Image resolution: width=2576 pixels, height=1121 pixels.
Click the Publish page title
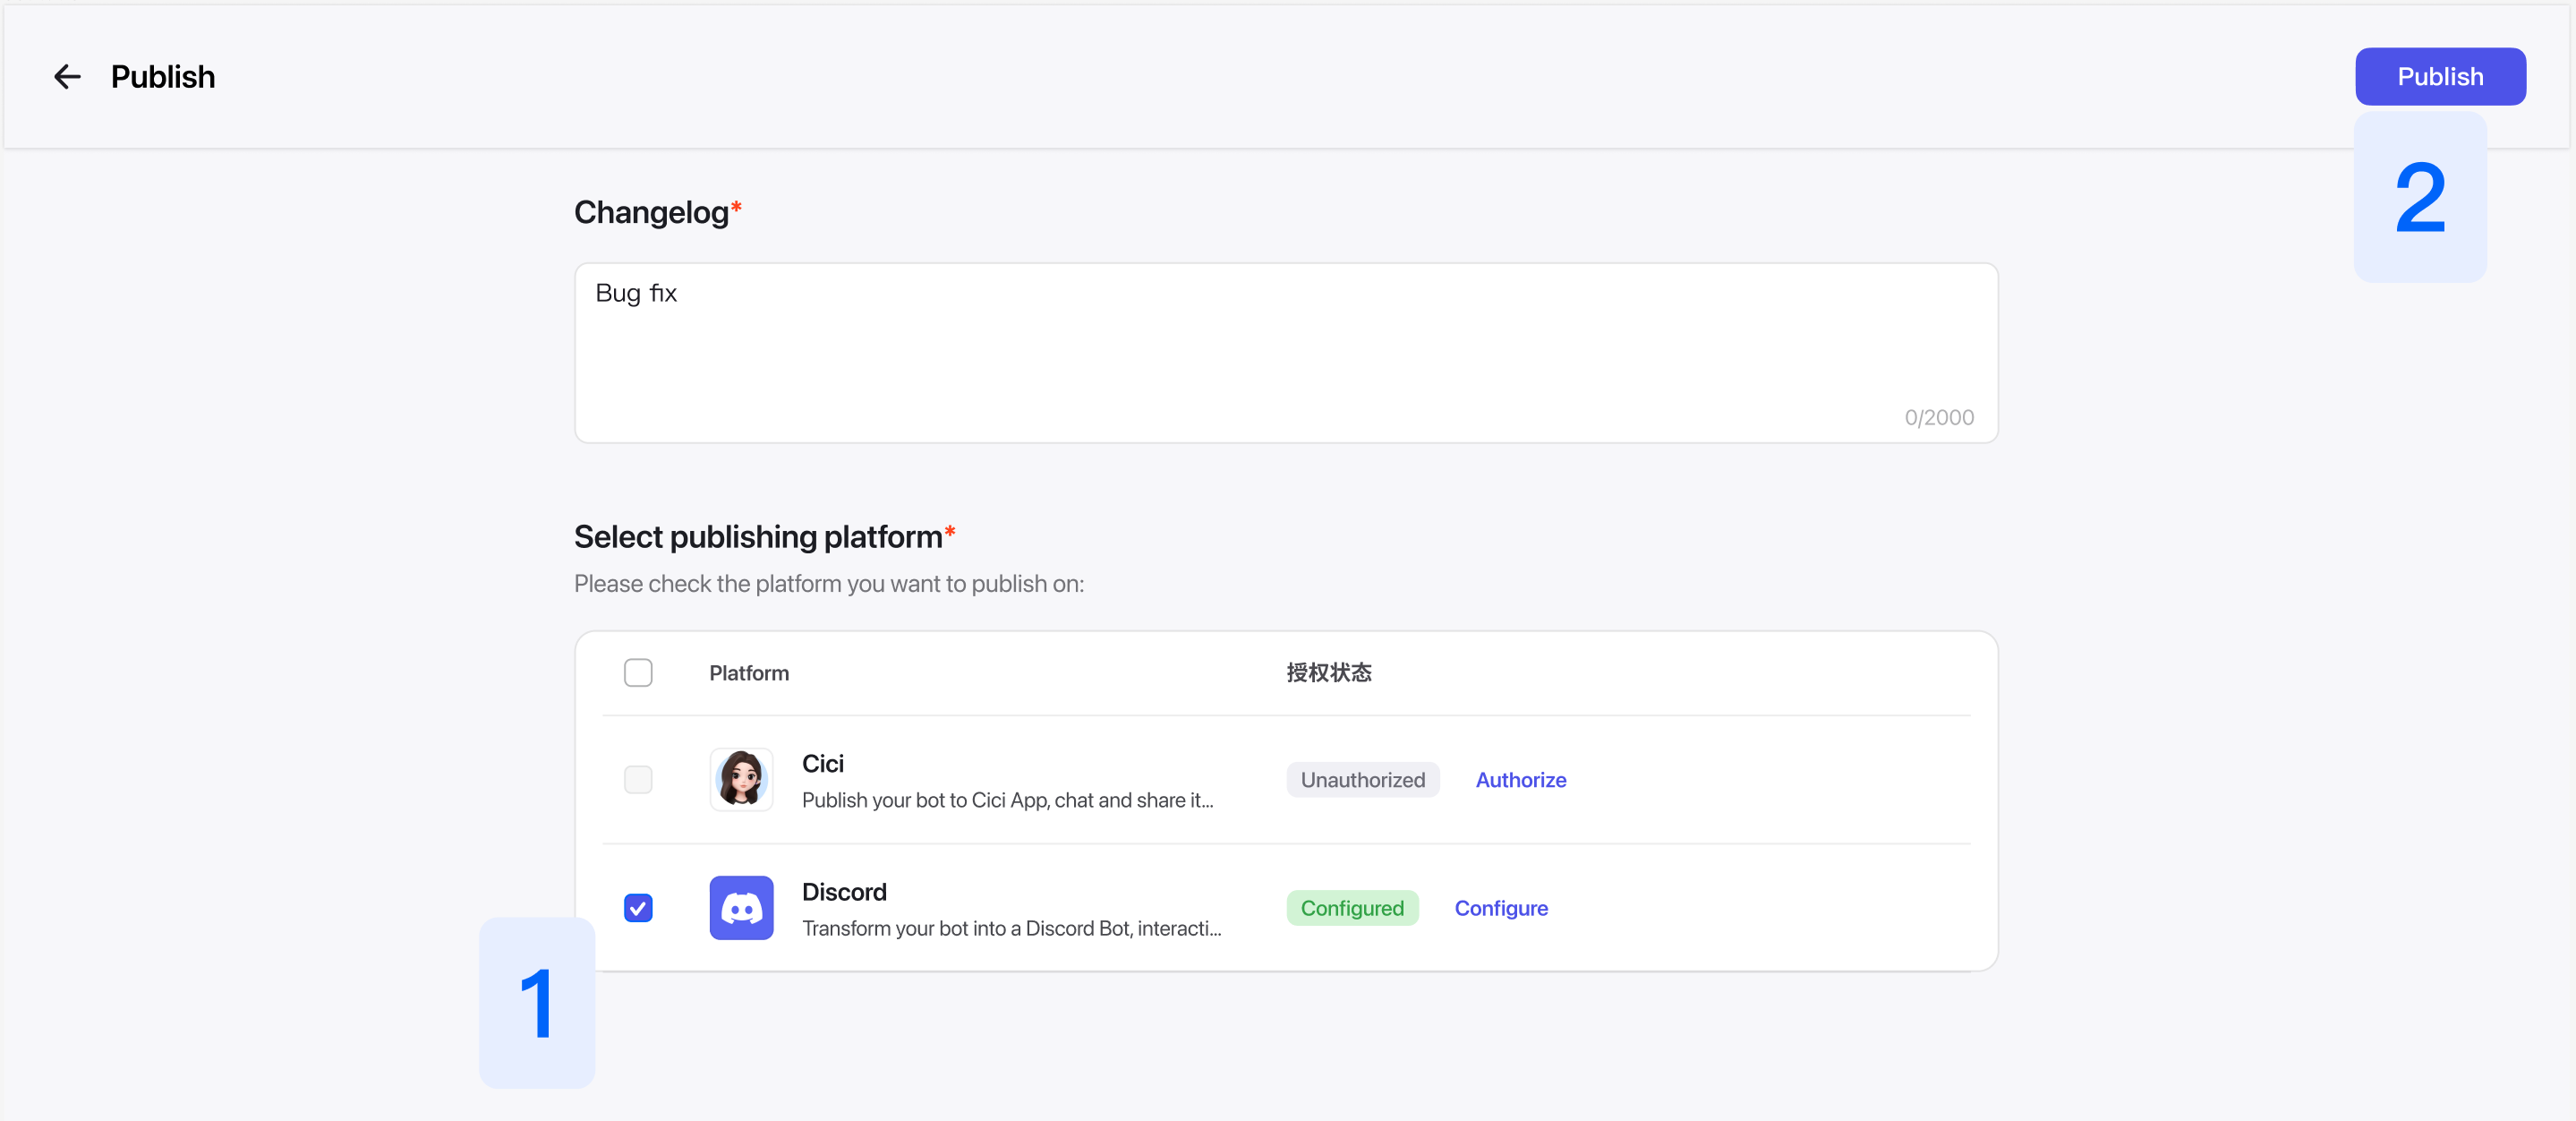(163, 77)
